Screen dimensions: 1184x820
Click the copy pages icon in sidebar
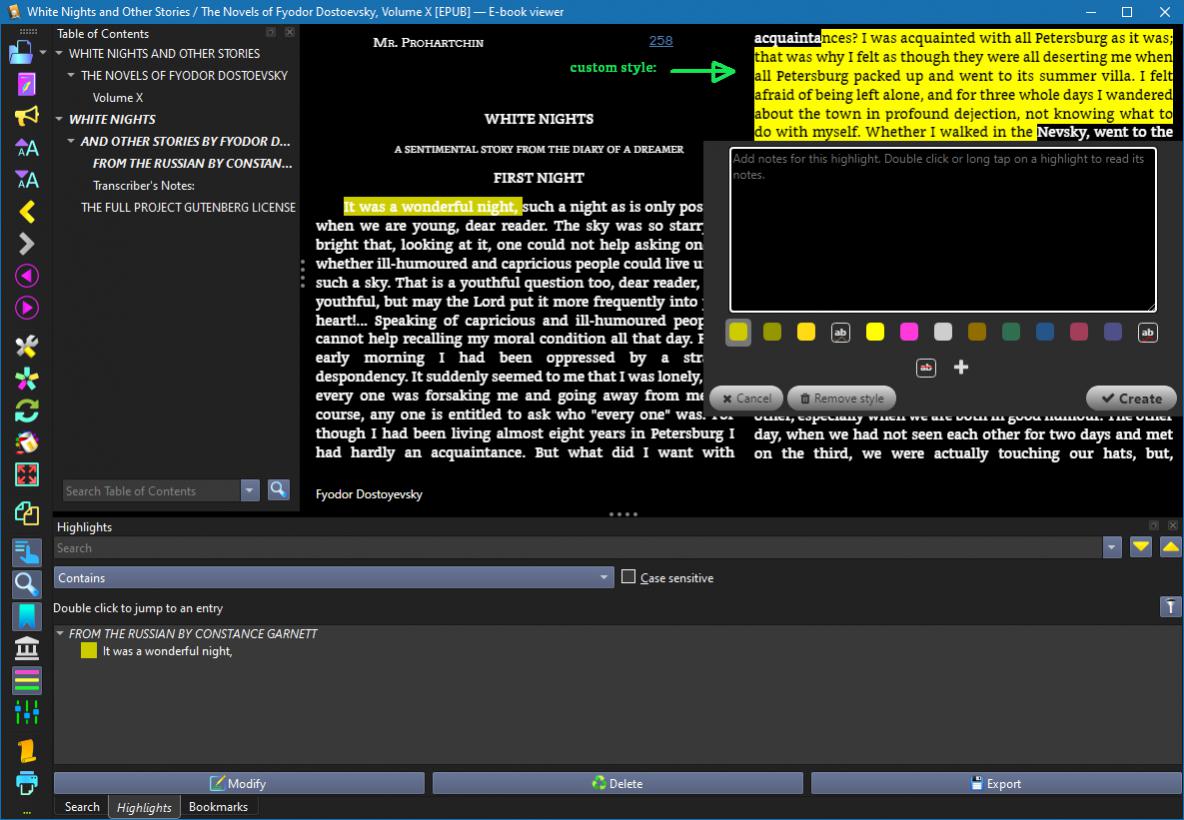[x=26, y=513]
